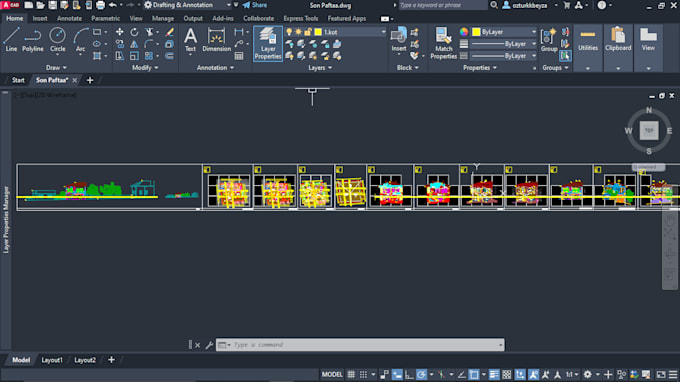Toggle snap mode in status bar
Viewport: 680px width, 382px height.
pyautogui.click(x=363, y=374)
